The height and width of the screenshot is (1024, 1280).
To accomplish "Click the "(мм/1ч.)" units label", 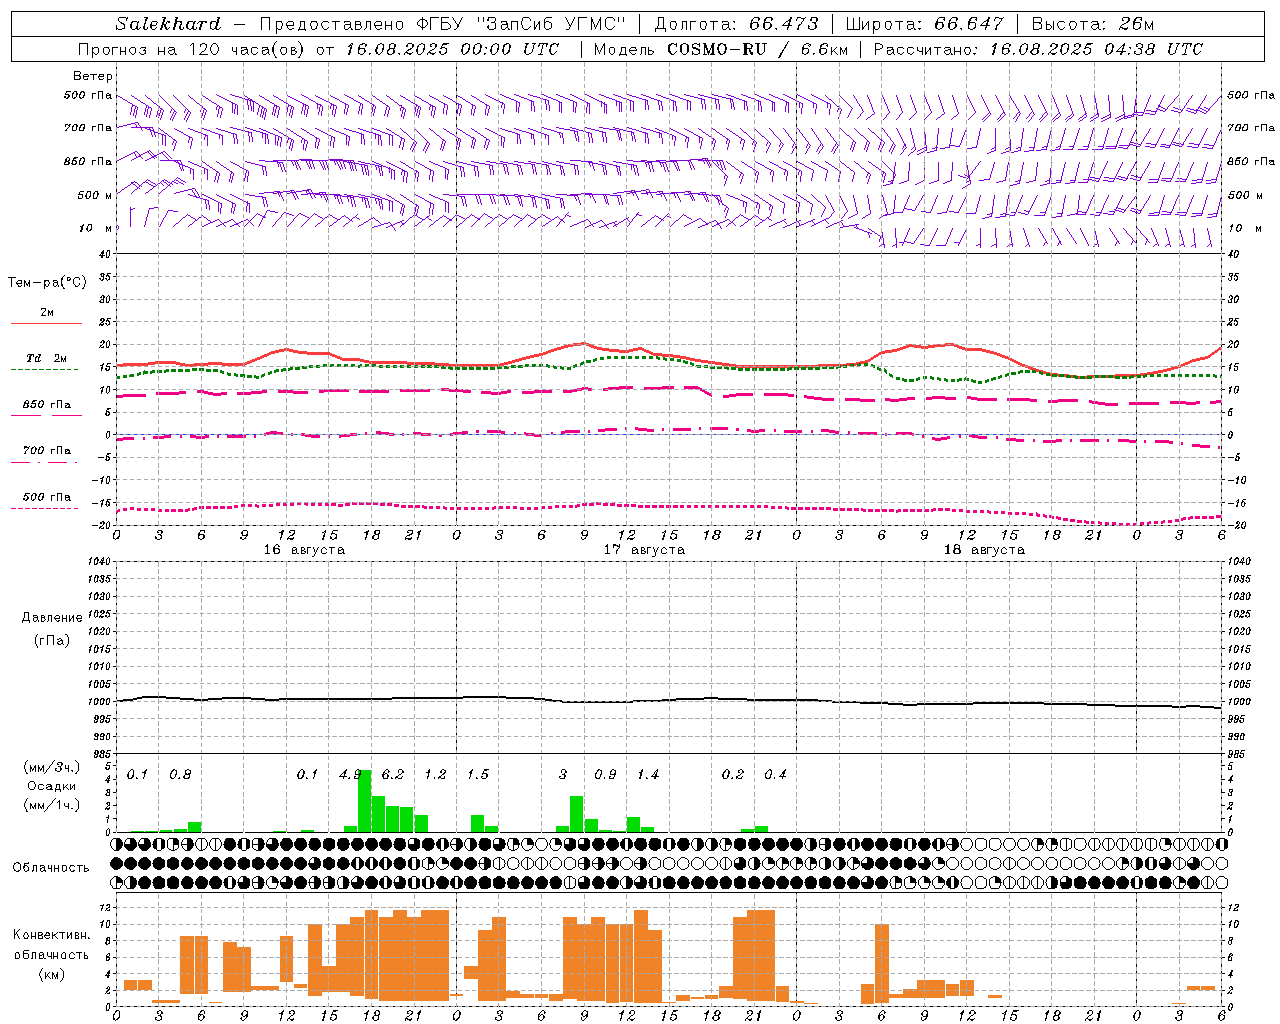I will tap(52, 805).
